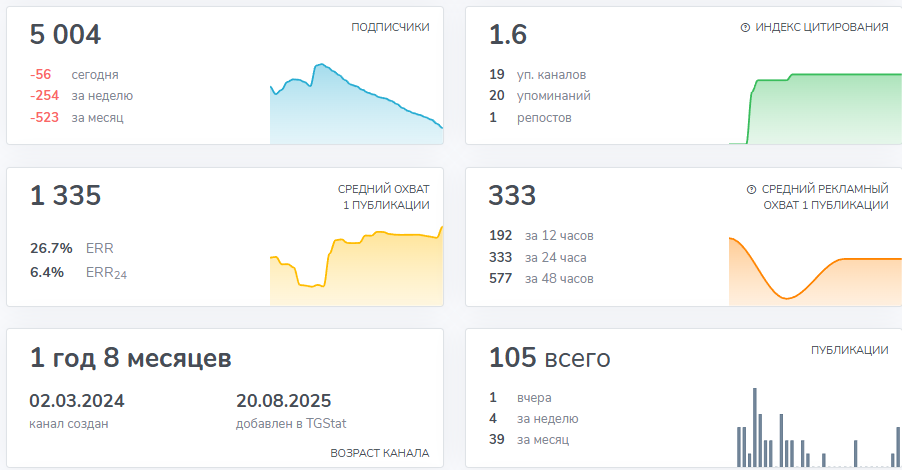Click the 5 004 subscribers count

pyautogui.click(x=66, y=36)
